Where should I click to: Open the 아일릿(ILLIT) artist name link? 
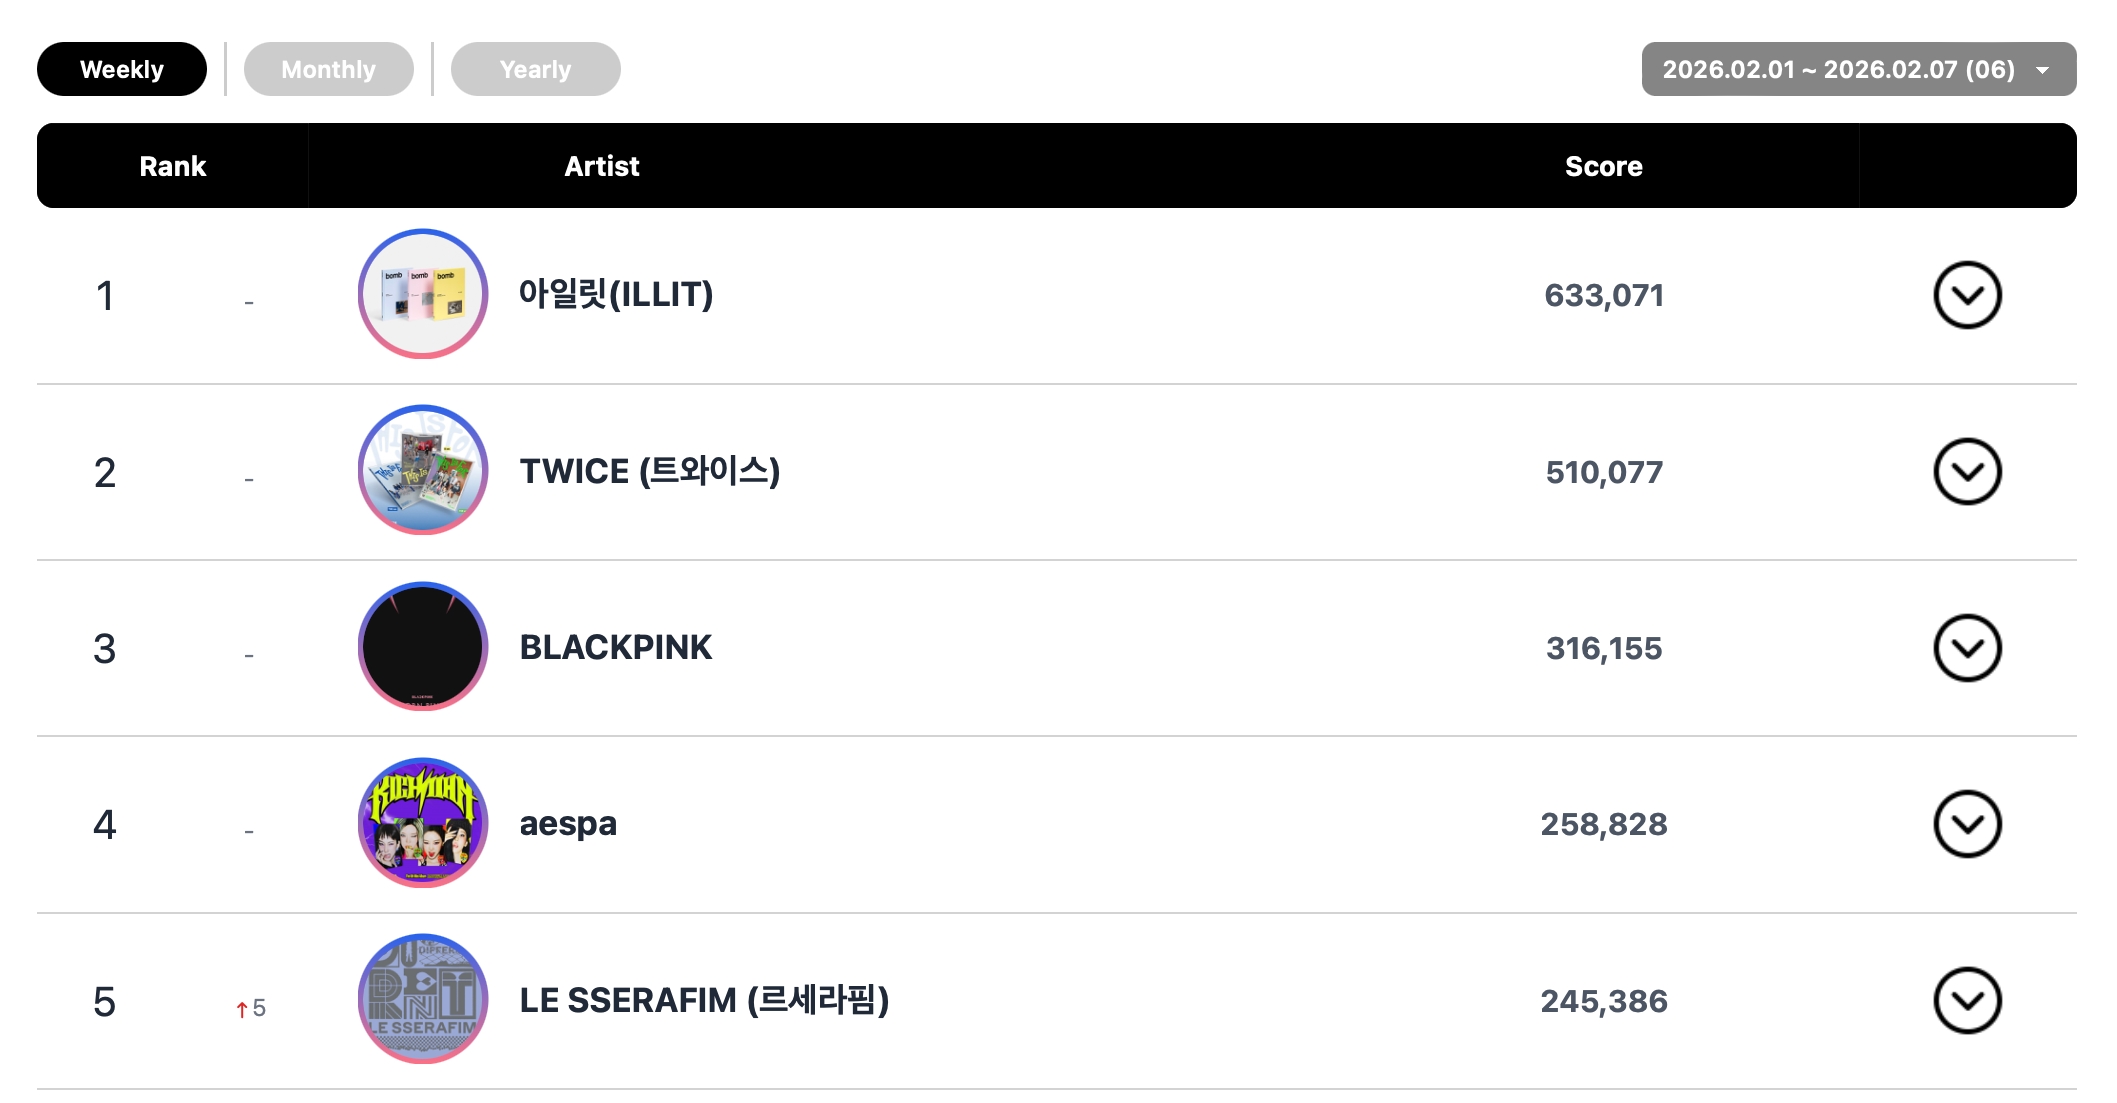coord(615,294)
